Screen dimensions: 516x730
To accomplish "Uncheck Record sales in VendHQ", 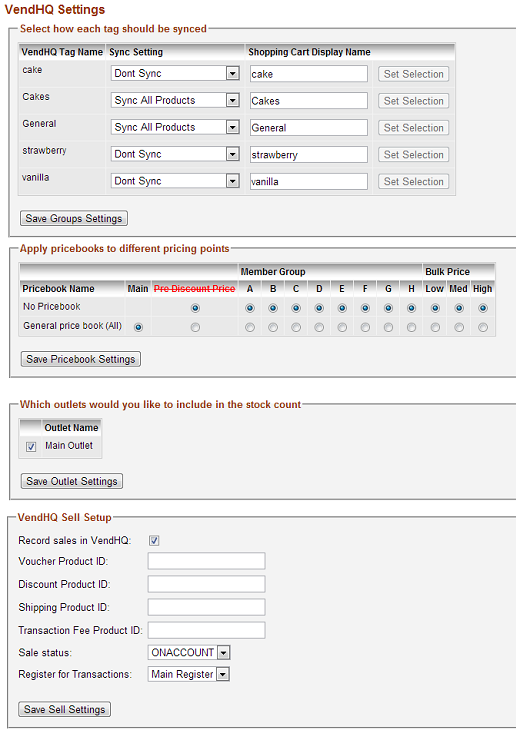I will pos(154,541).
